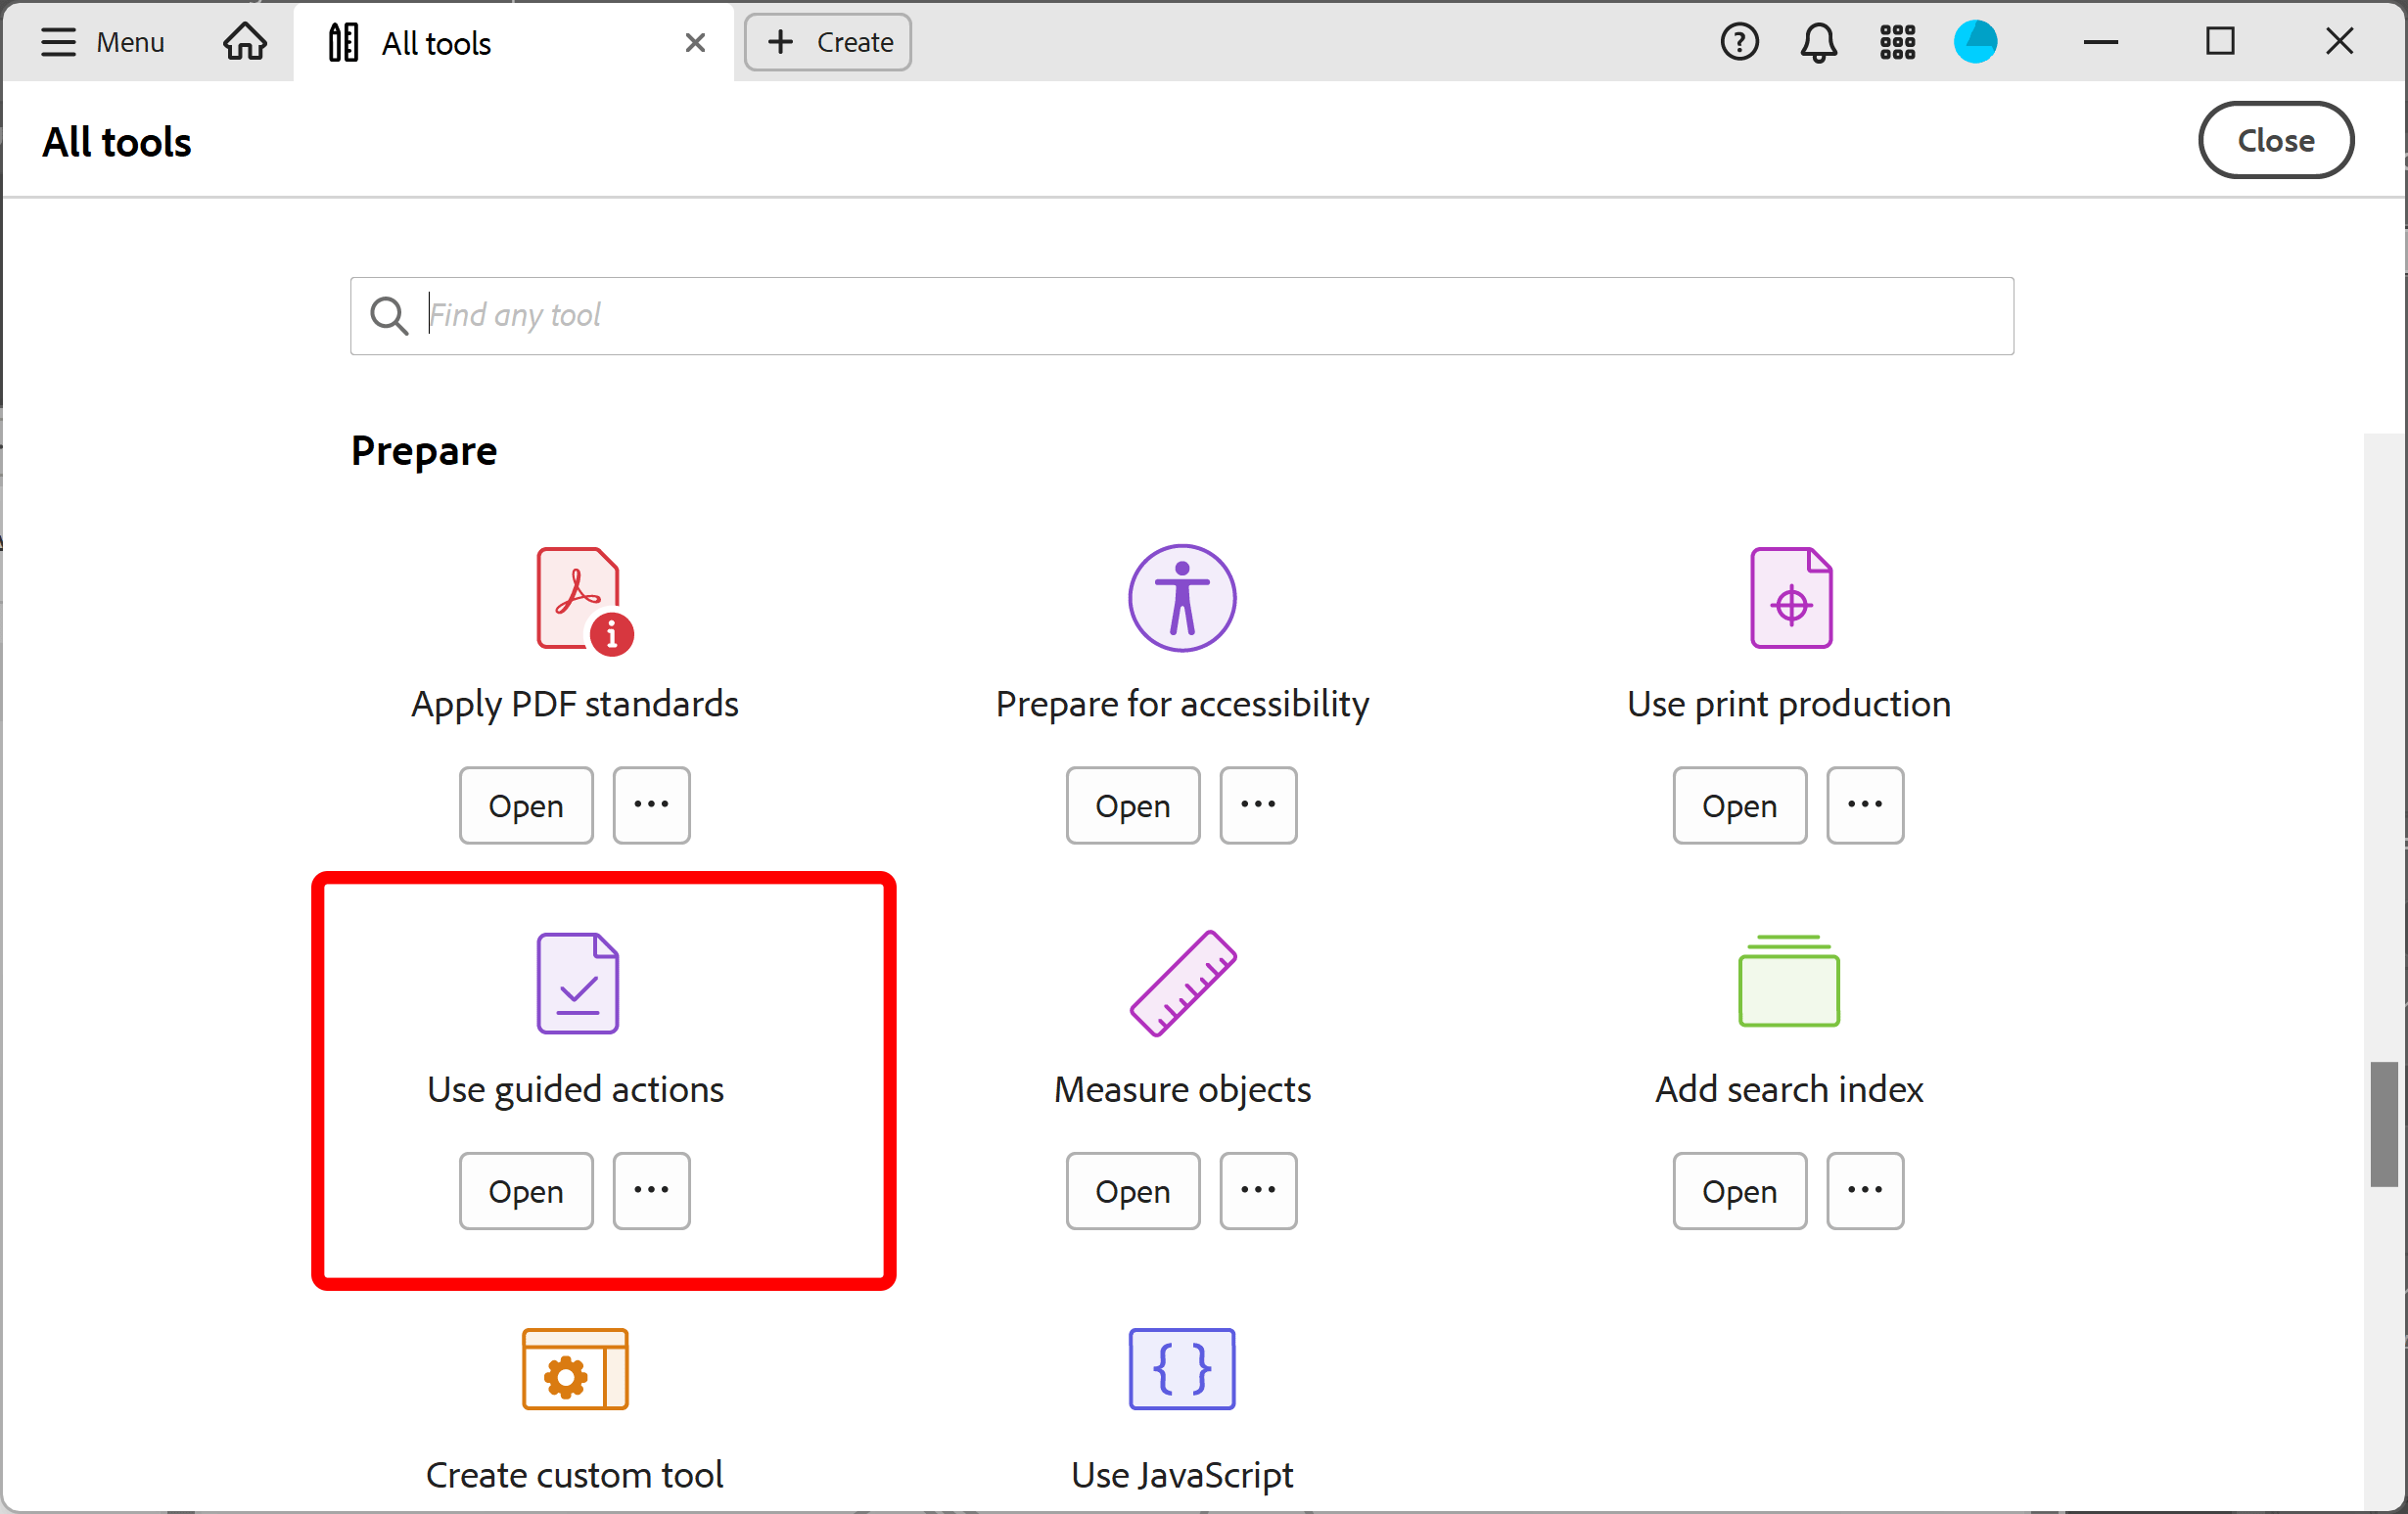2408x1514 pixels.
Task: Open the Help question mark icon
Action: click(1739, 43)
